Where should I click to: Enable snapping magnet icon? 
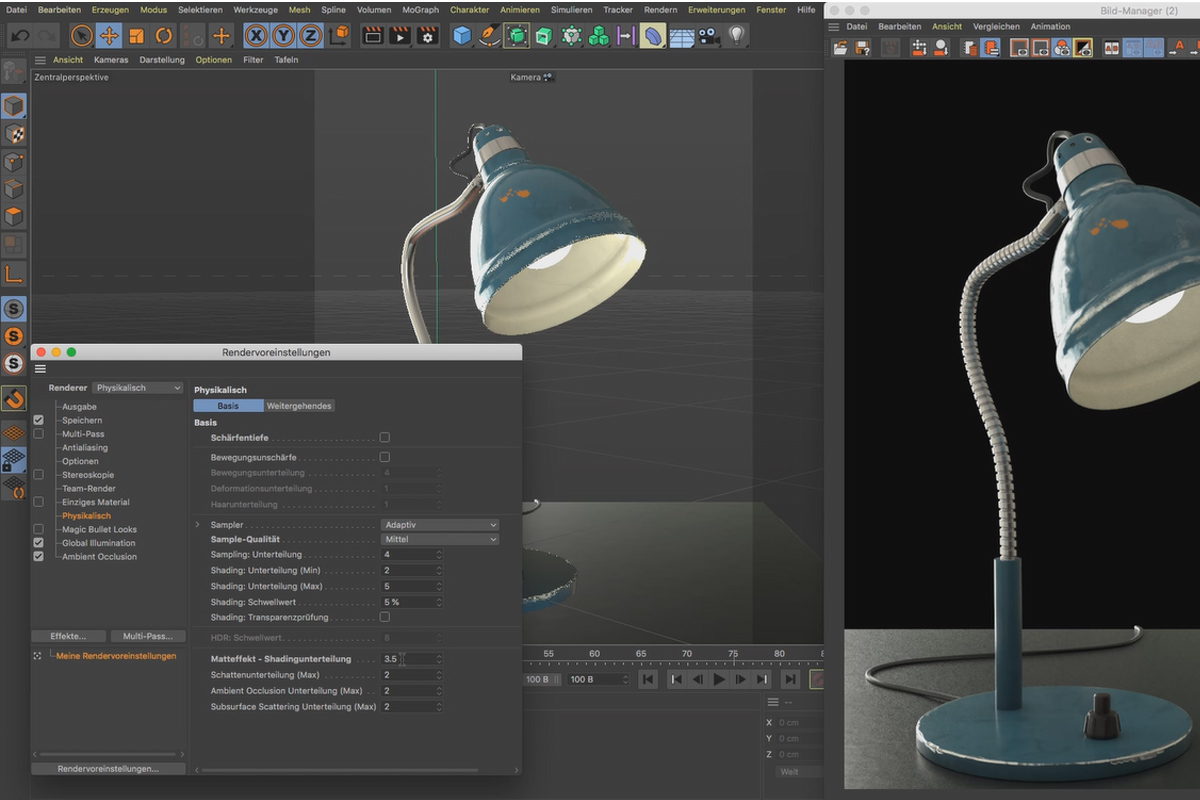[14, 399]
